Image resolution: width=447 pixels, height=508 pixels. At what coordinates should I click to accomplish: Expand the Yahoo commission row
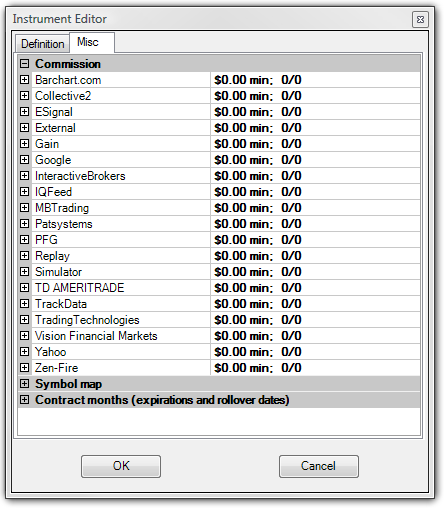coord(24,351)
